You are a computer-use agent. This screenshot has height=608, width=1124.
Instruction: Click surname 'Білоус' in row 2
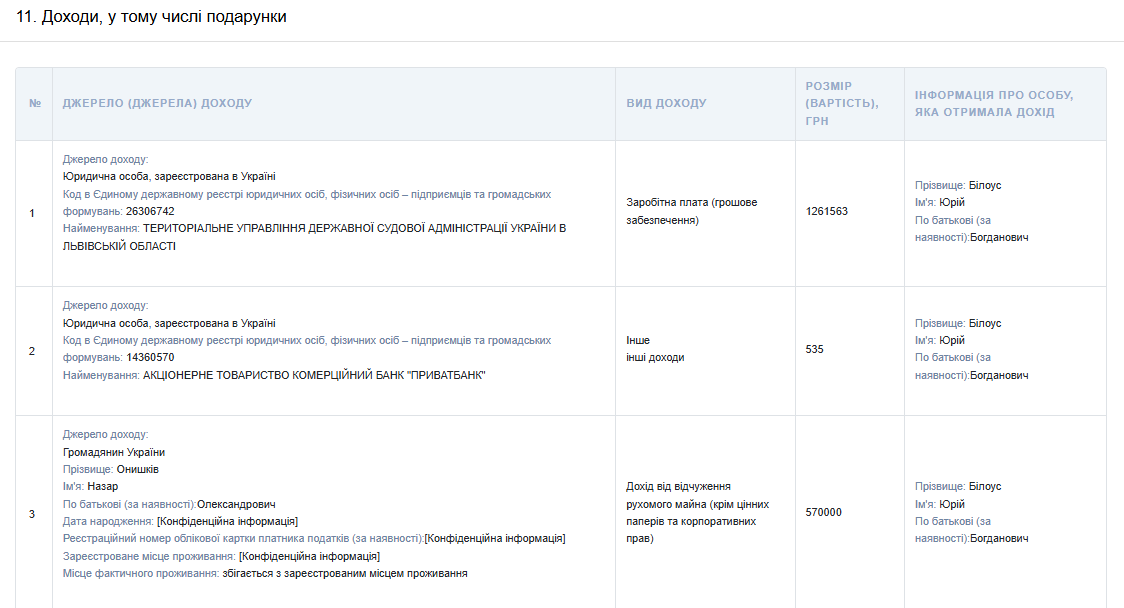click(x=985, y=323)
